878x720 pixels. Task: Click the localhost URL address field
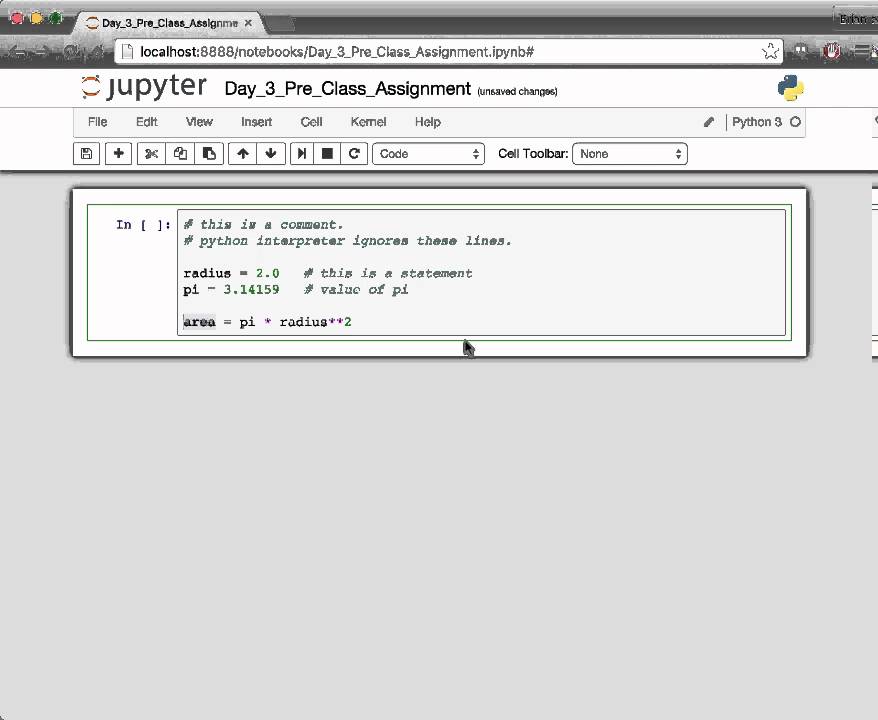click(448, 52)
